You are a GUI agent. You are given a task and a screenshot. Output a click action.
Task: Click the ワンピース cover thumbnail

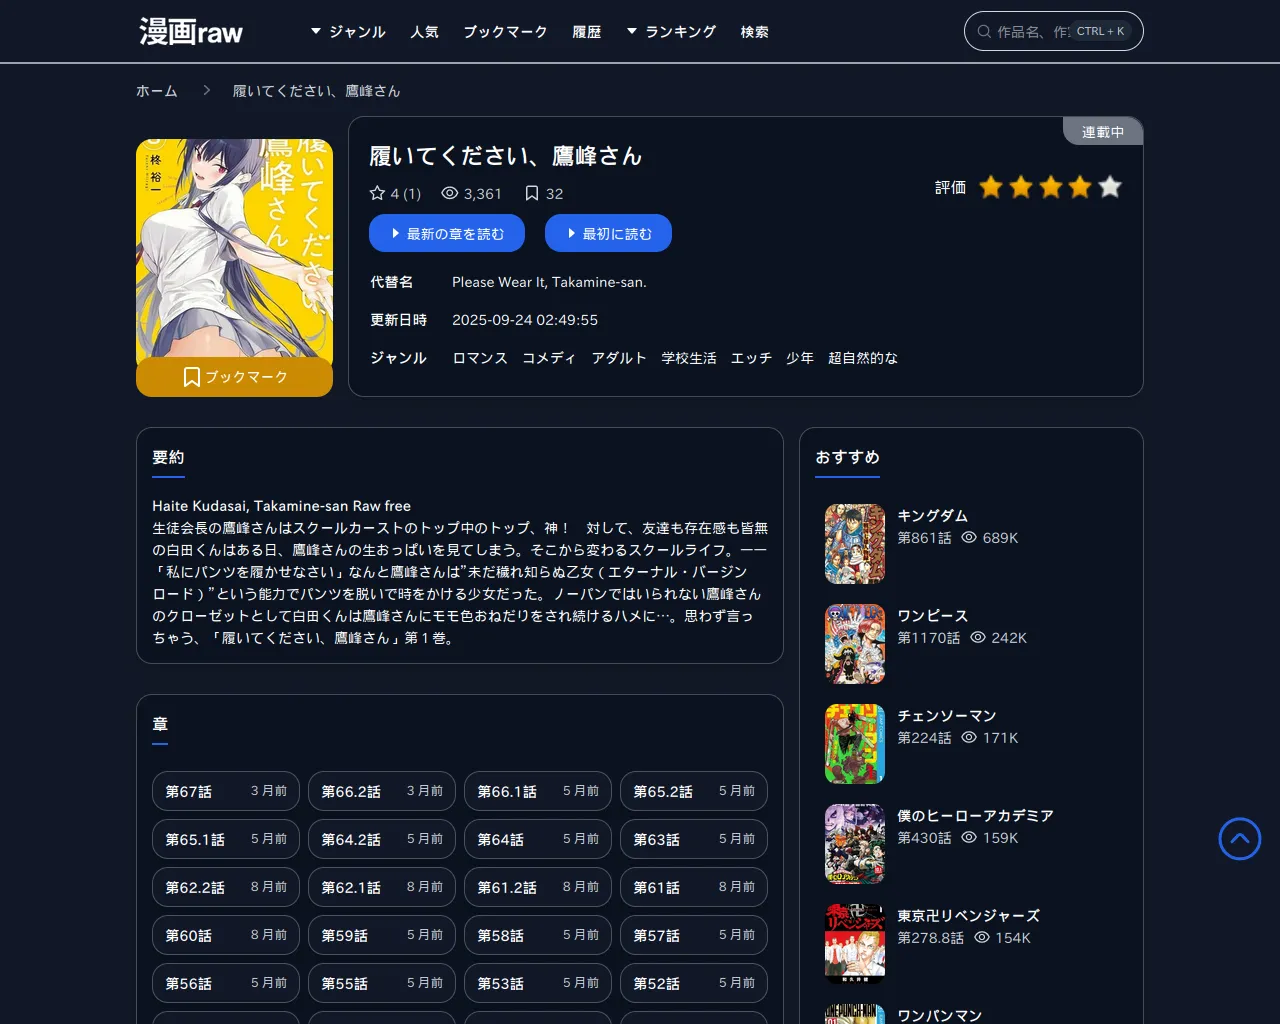[x=855, y=644]
